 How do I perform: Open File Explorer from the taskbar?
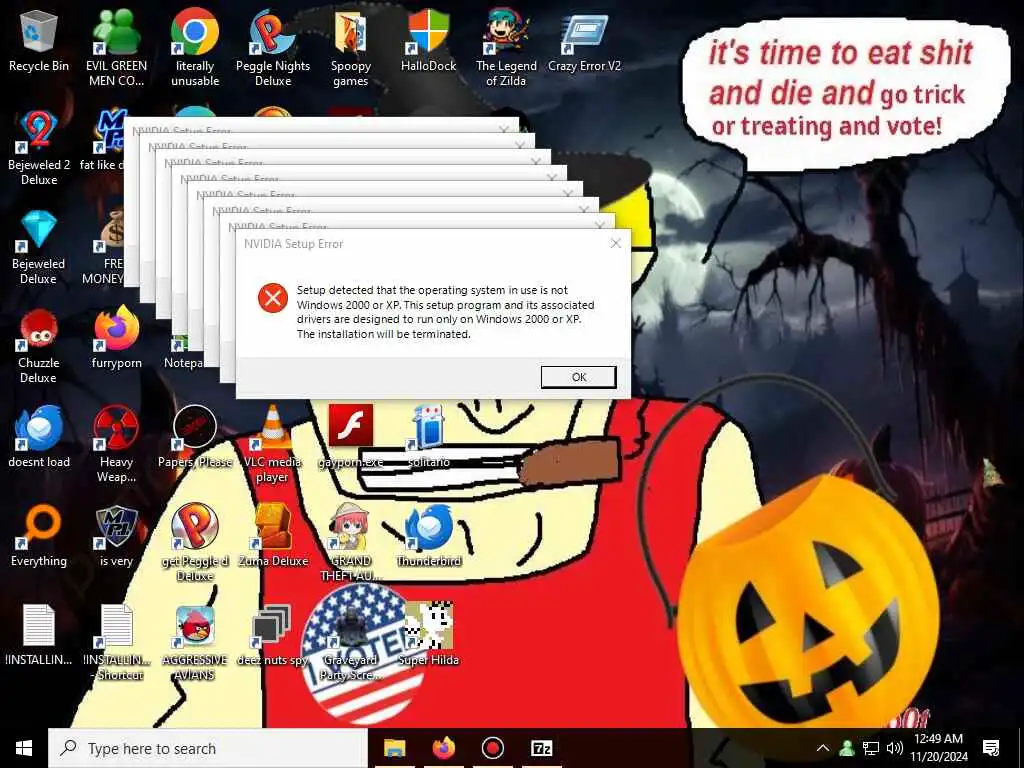(394, 748)
